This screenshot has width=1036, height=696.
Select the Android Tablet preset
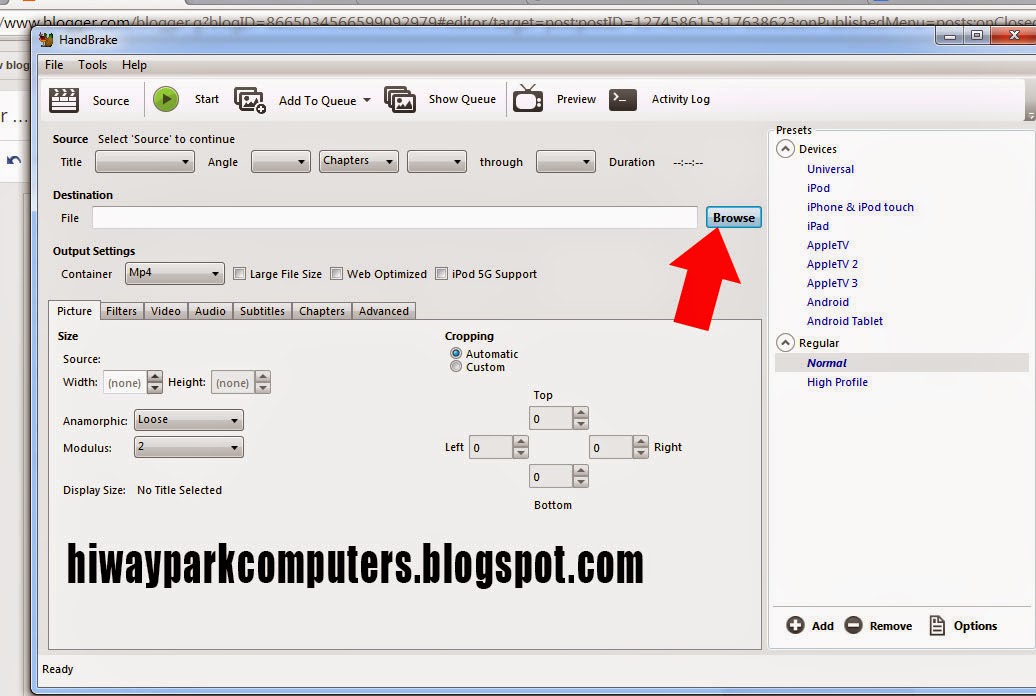[844, 321]
